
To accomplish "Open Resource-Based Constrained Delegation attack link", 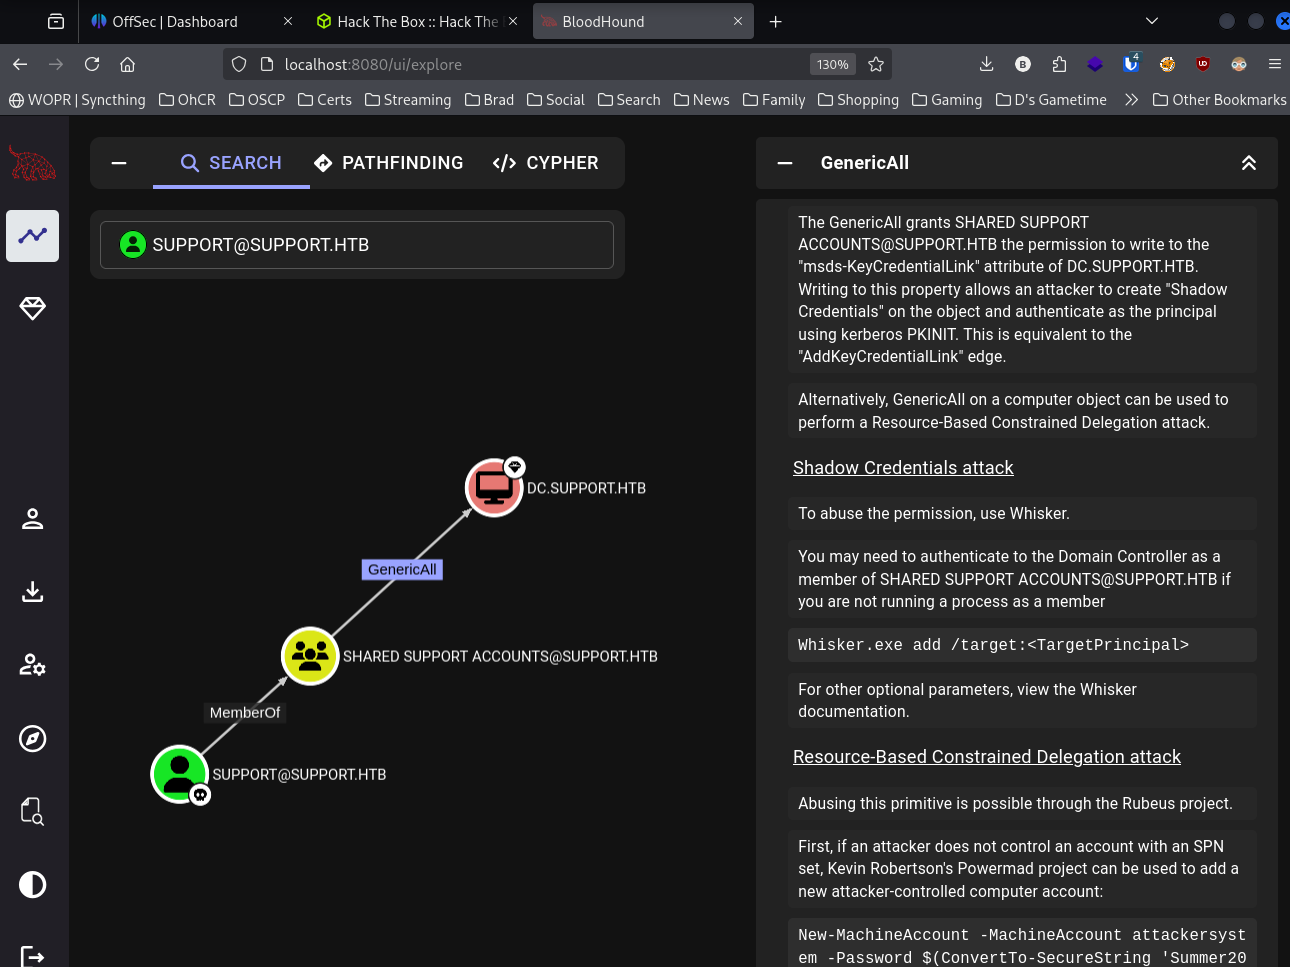I will point(987,757).
